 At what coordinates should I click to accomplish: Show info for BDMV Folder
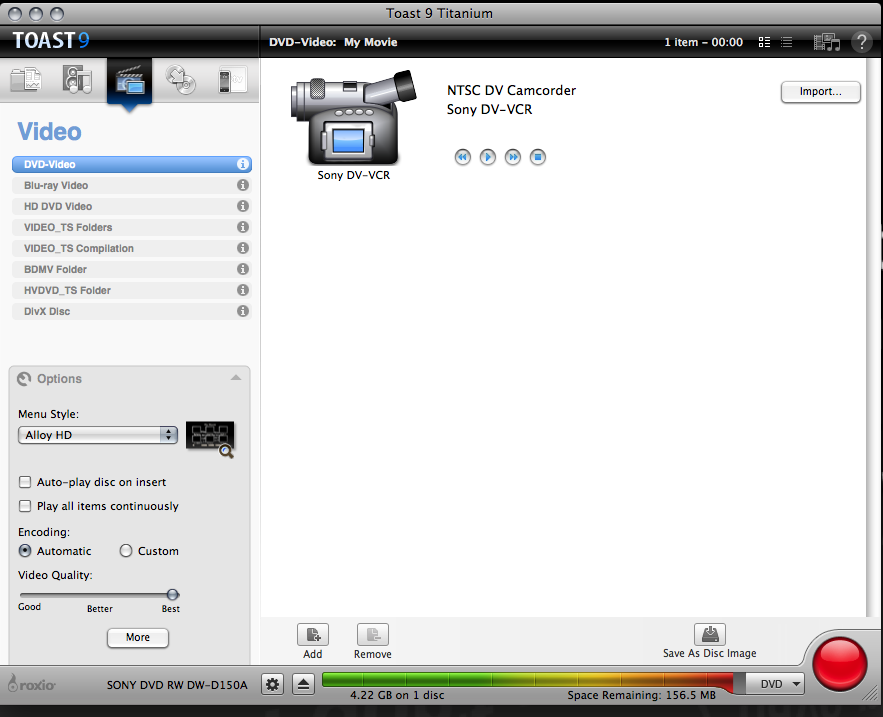point(243,269)
